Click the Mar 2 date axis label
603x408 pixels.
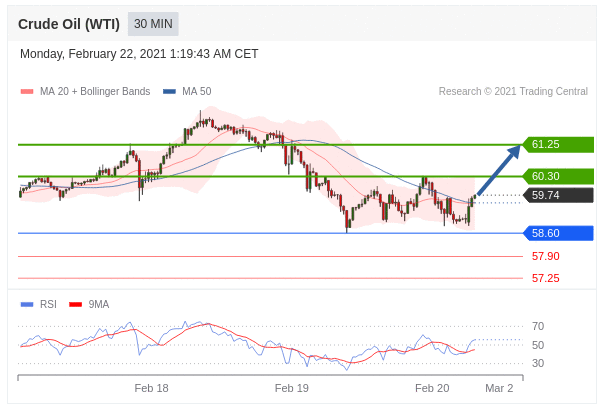[x=499, y=388]
